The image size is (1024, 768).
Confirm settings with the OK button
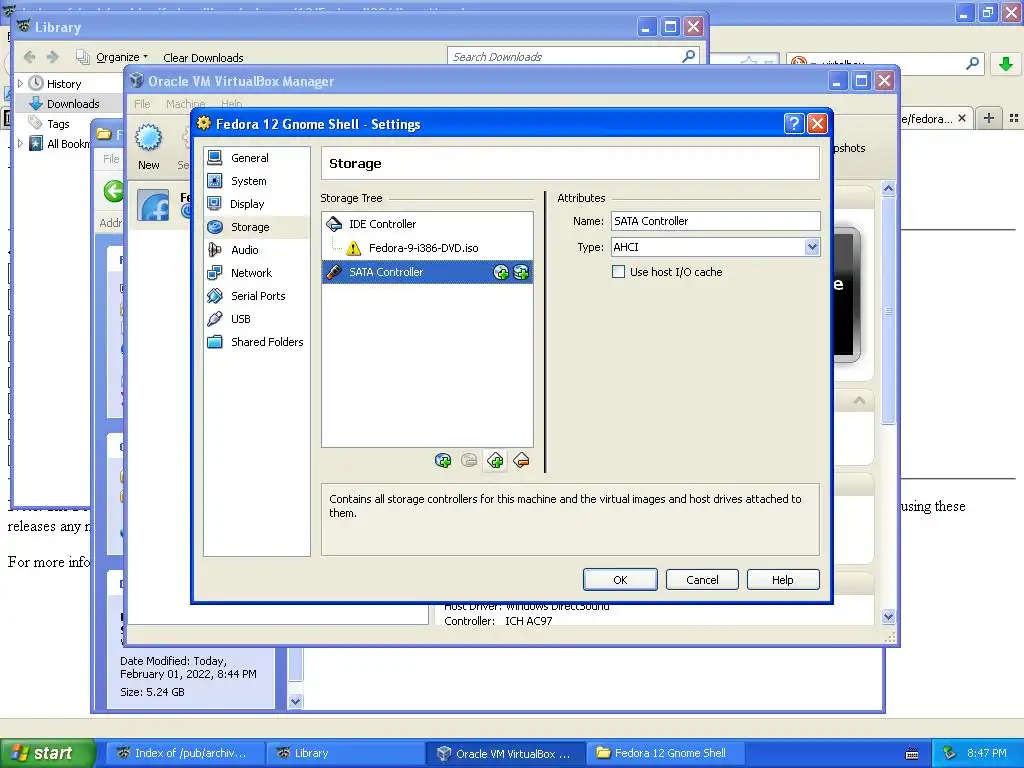(620, 580)
